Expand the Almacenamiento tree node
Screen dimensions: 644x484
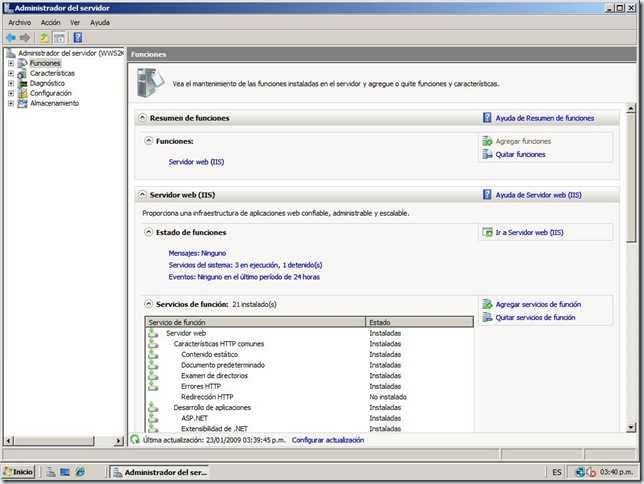click(11, 104)
